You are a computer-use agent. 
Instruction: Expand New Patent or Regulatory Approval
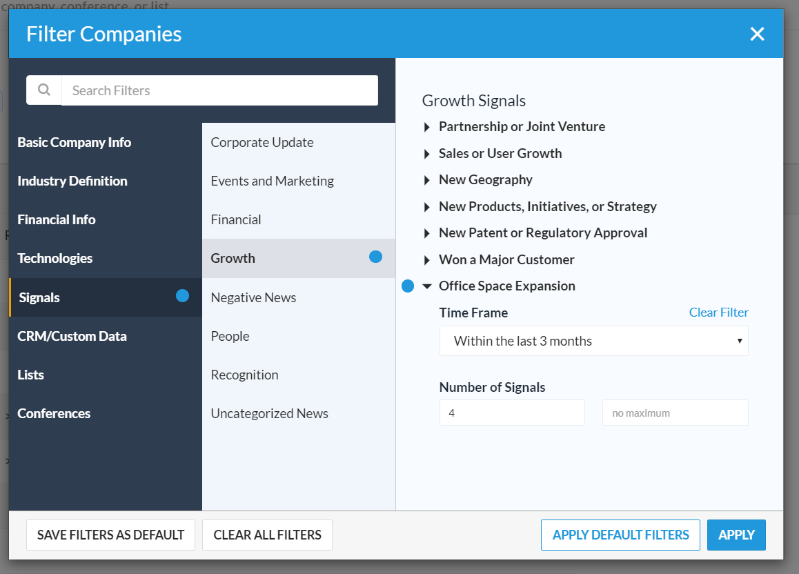point(428,233)
